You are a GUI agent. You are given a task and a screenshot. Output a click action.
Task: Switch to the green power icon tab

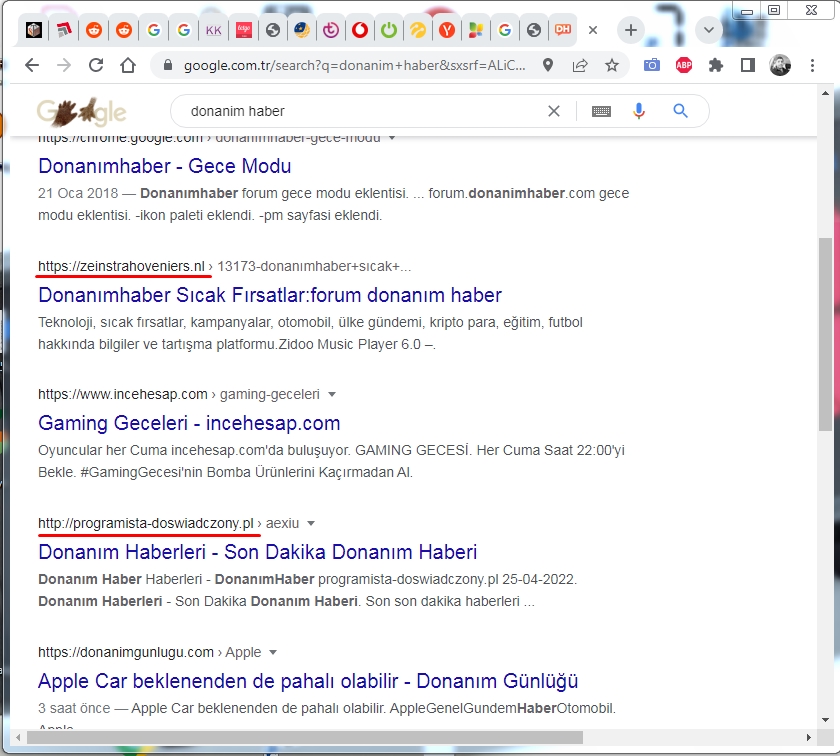pos(389,30)
